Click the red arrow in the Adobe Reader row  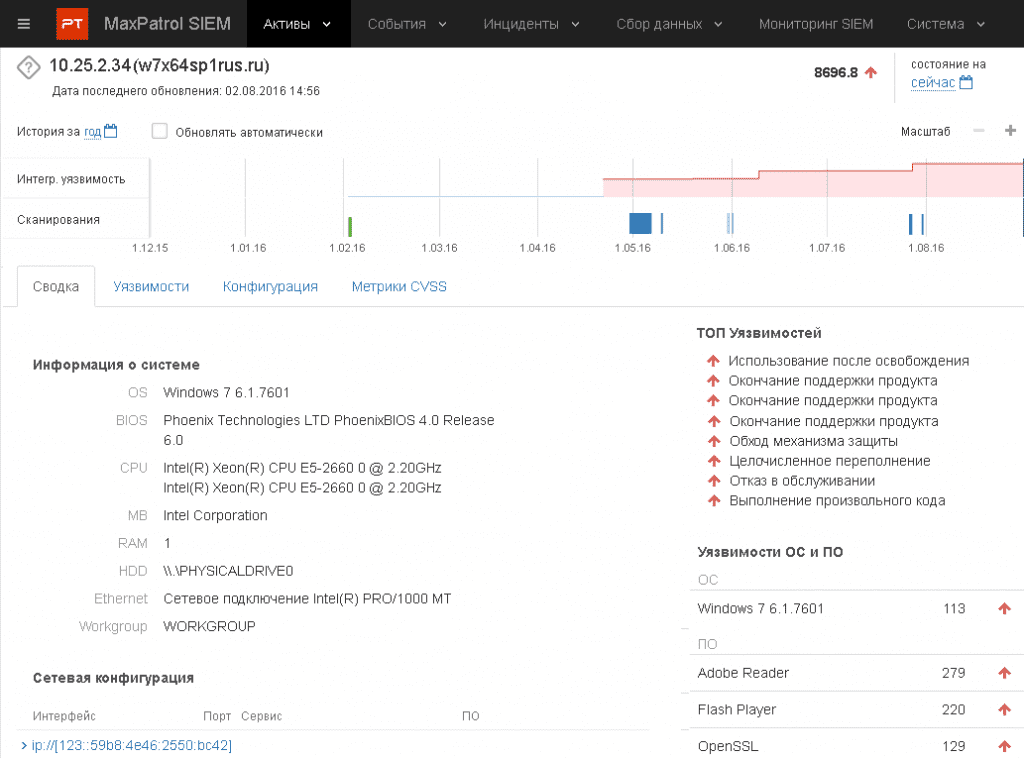1004,672
